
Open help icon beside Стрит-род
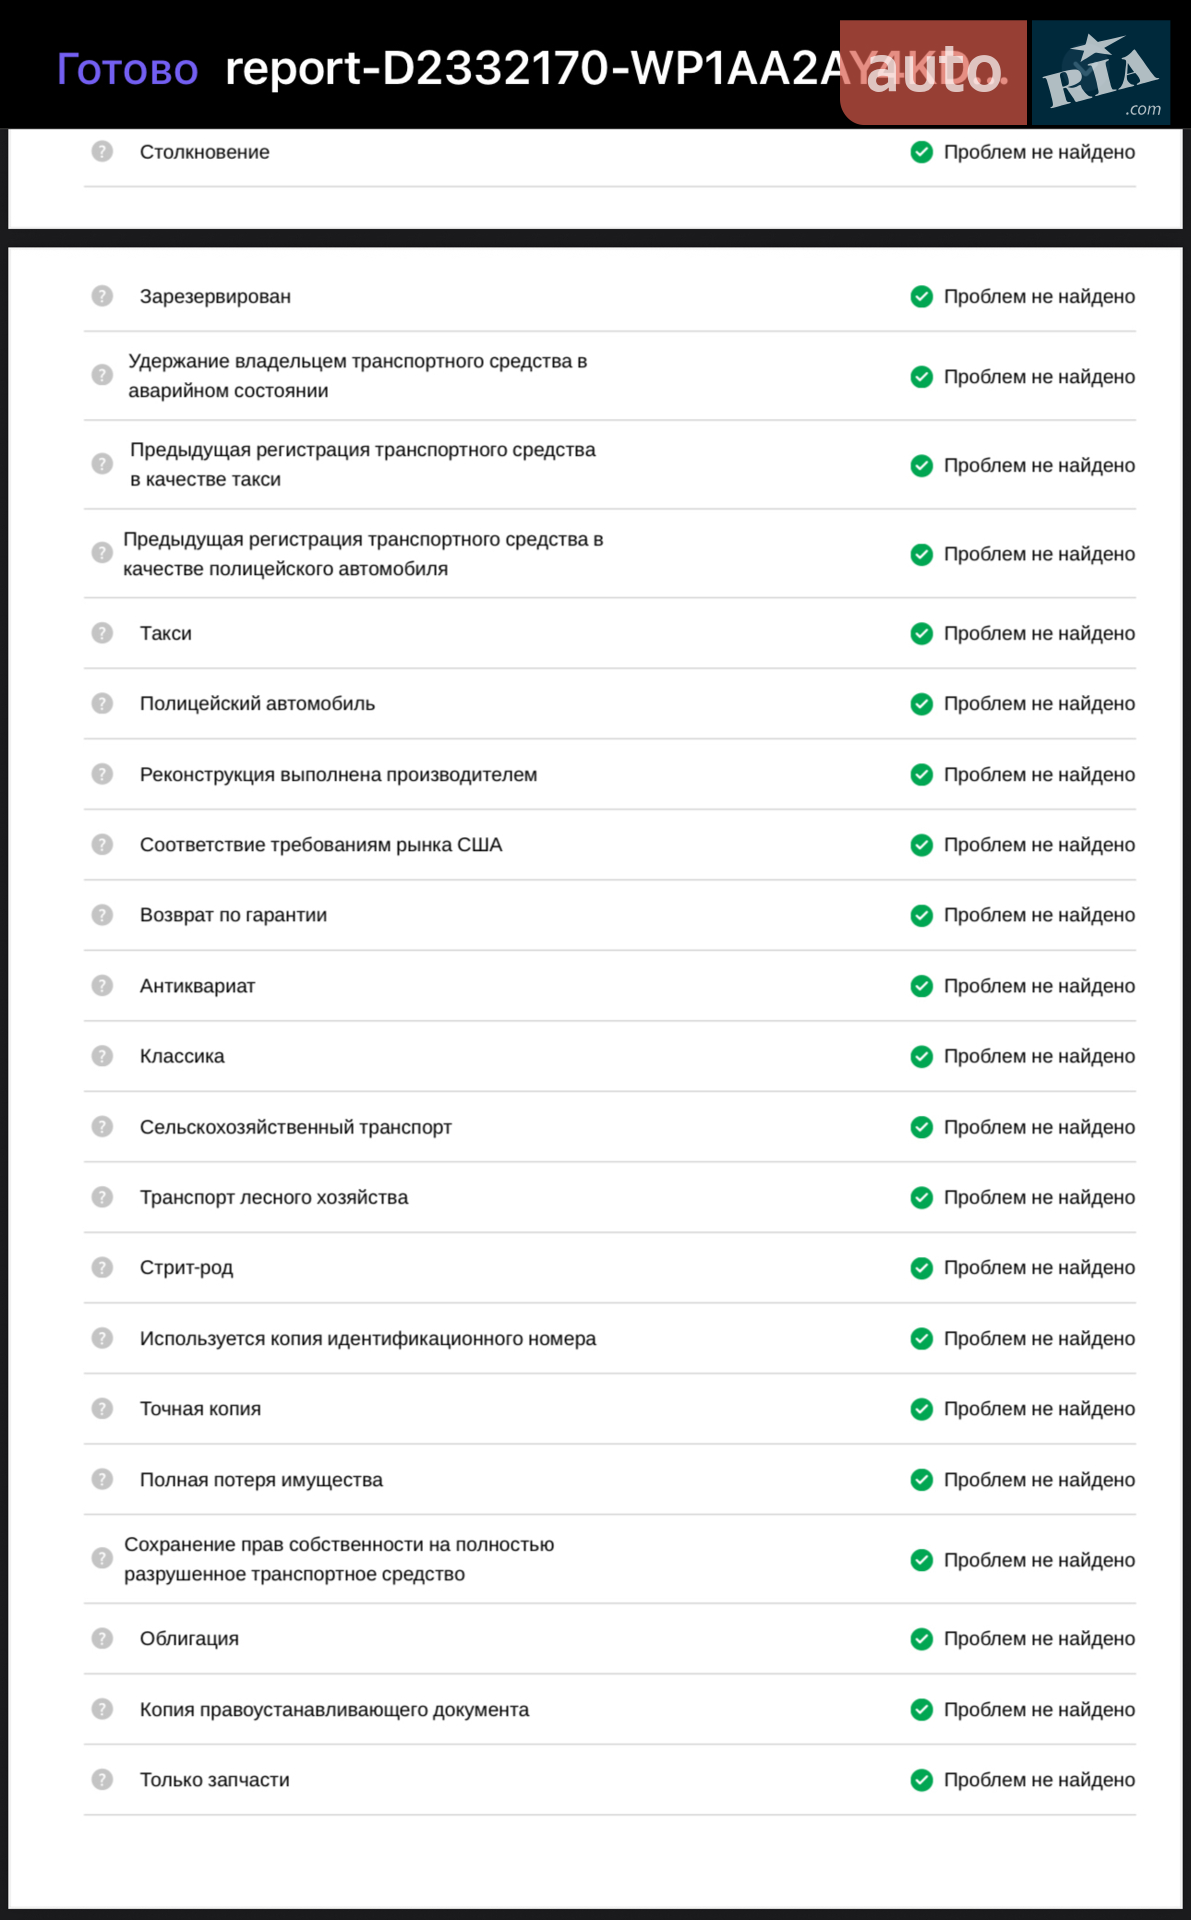pos(102,1268)
